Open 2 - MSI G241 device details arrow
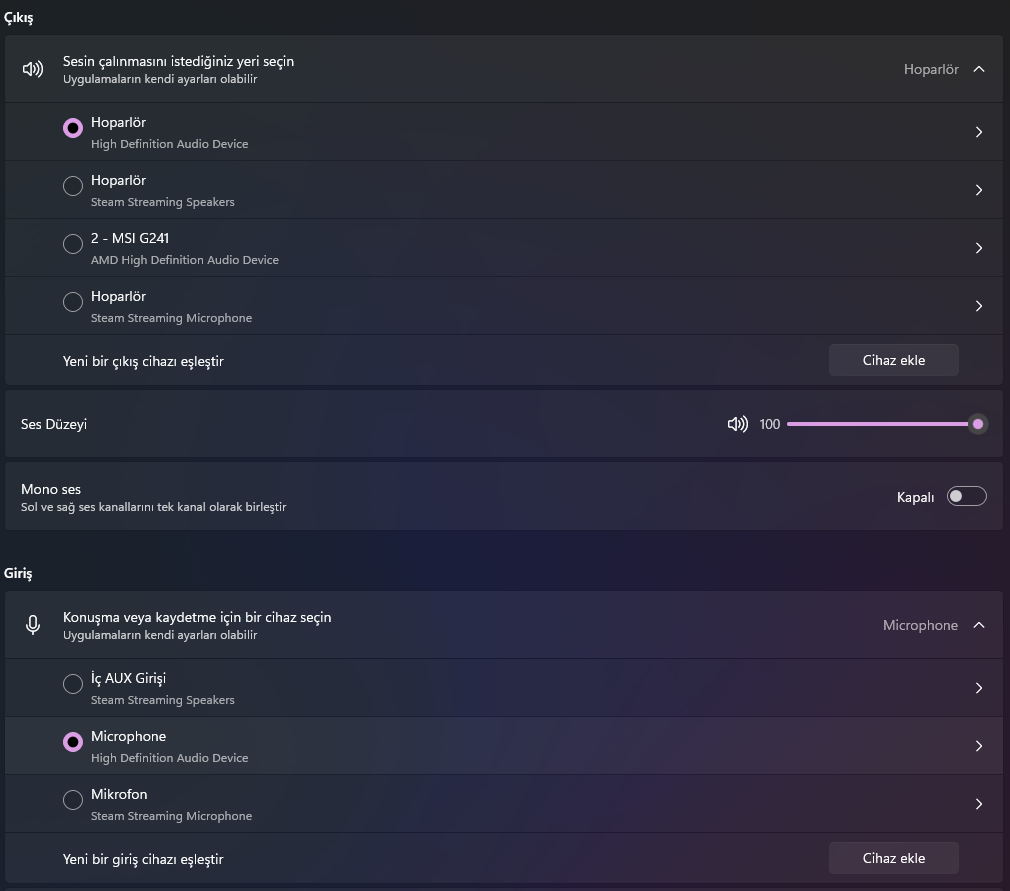The height and width of the screenshot is (891, 1010). [x=978, y=248]
